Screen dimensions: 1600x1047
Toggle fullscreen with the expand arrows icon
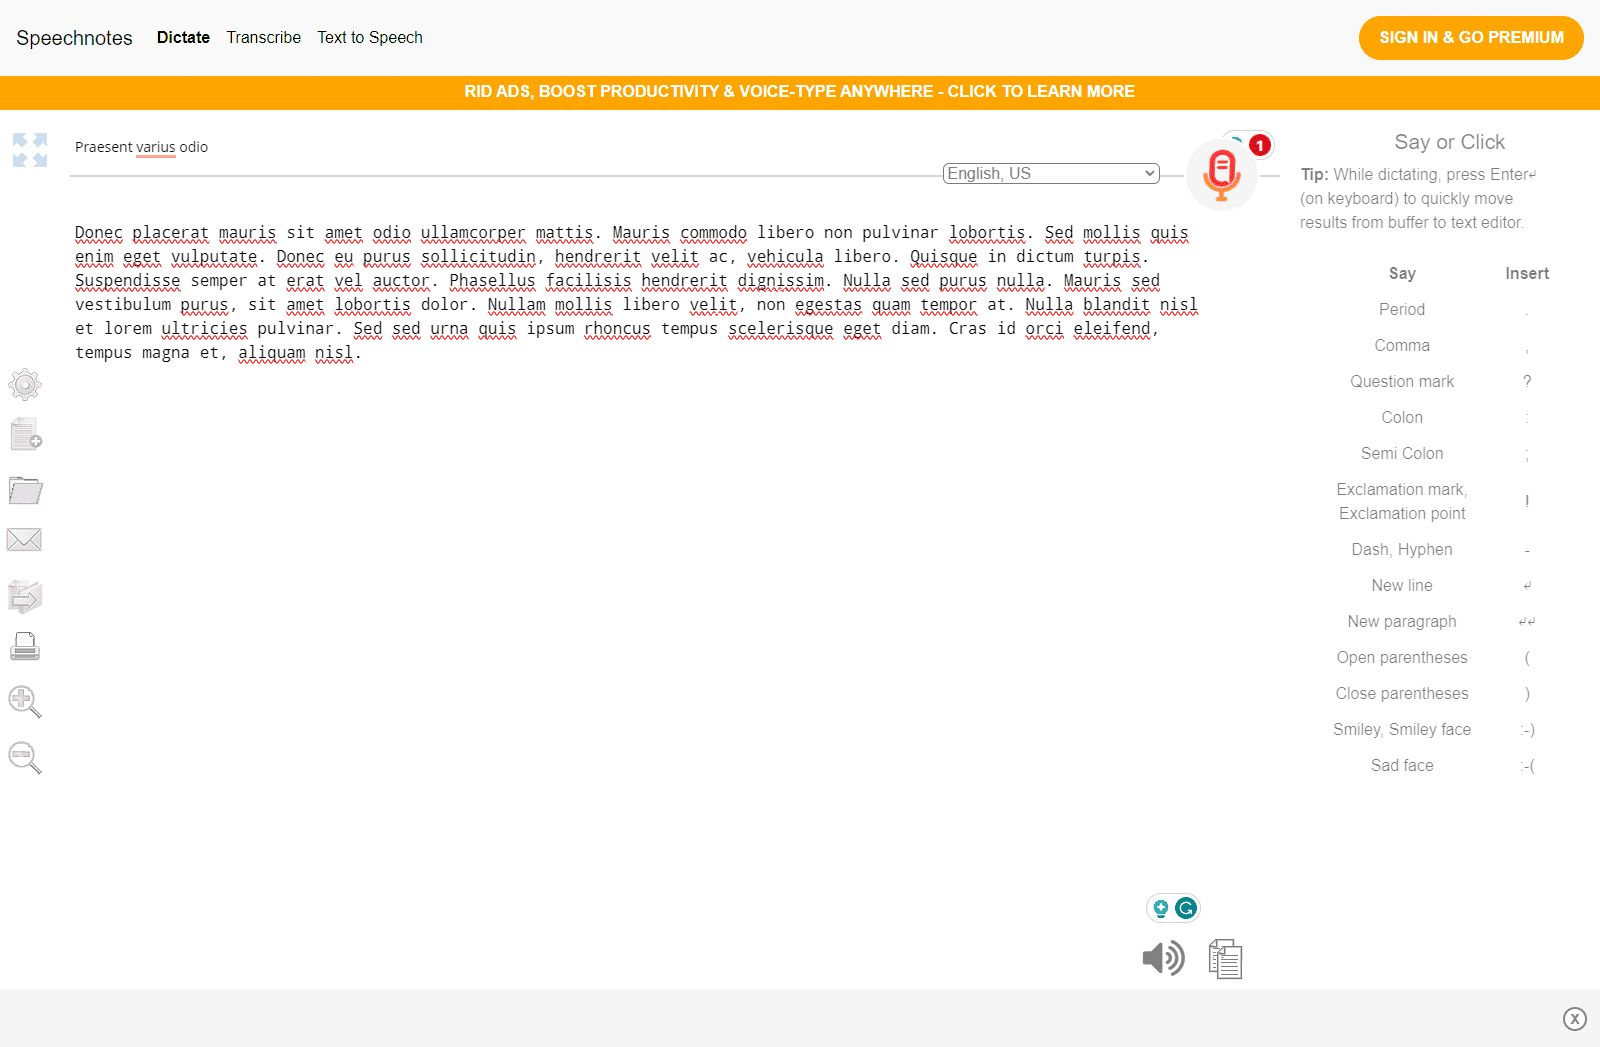(30, 150)
